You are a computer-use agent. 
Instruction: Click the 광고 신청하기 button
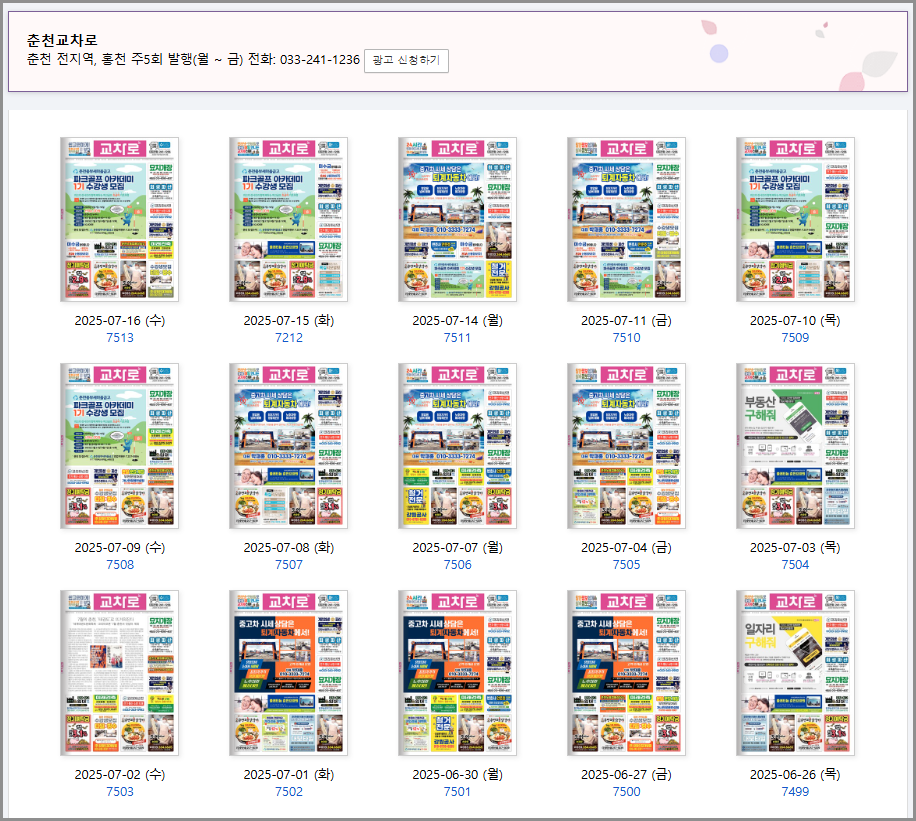click(x=406, y=60)
